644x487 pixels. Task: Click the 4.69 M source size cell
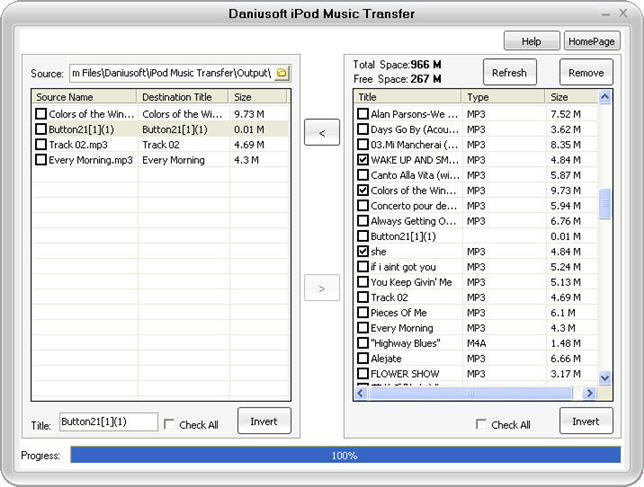[x=249, y=145]
